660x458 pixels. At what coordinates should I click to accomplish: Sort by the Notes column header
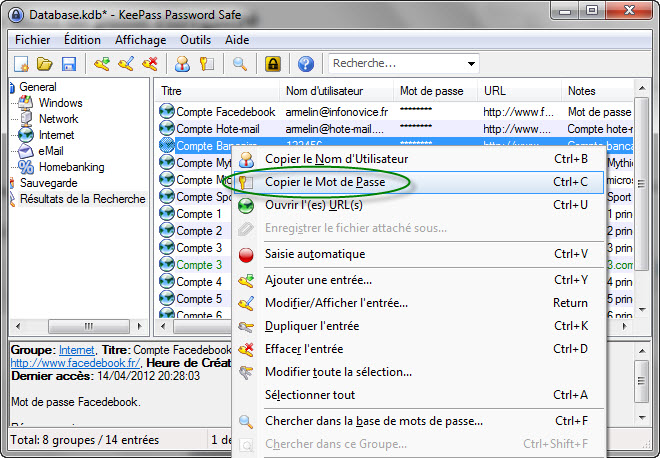(x=598, y=91)
